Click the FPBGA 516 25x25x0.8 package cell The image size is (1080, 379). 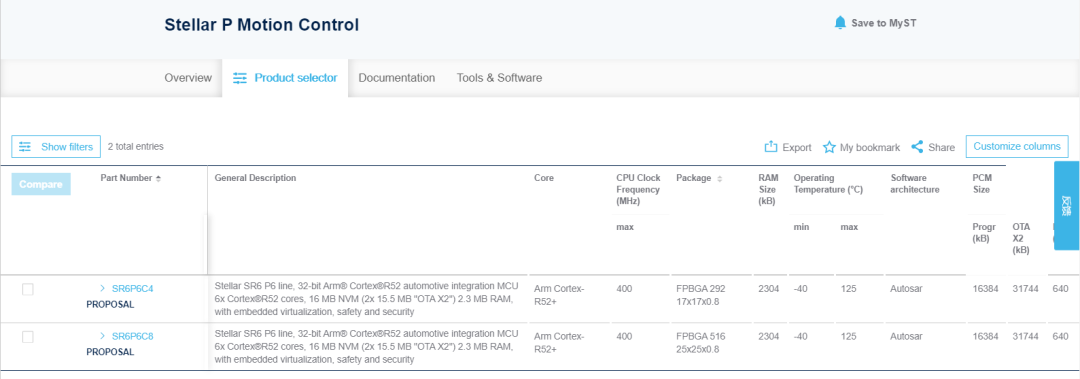(x=701, y=342)
